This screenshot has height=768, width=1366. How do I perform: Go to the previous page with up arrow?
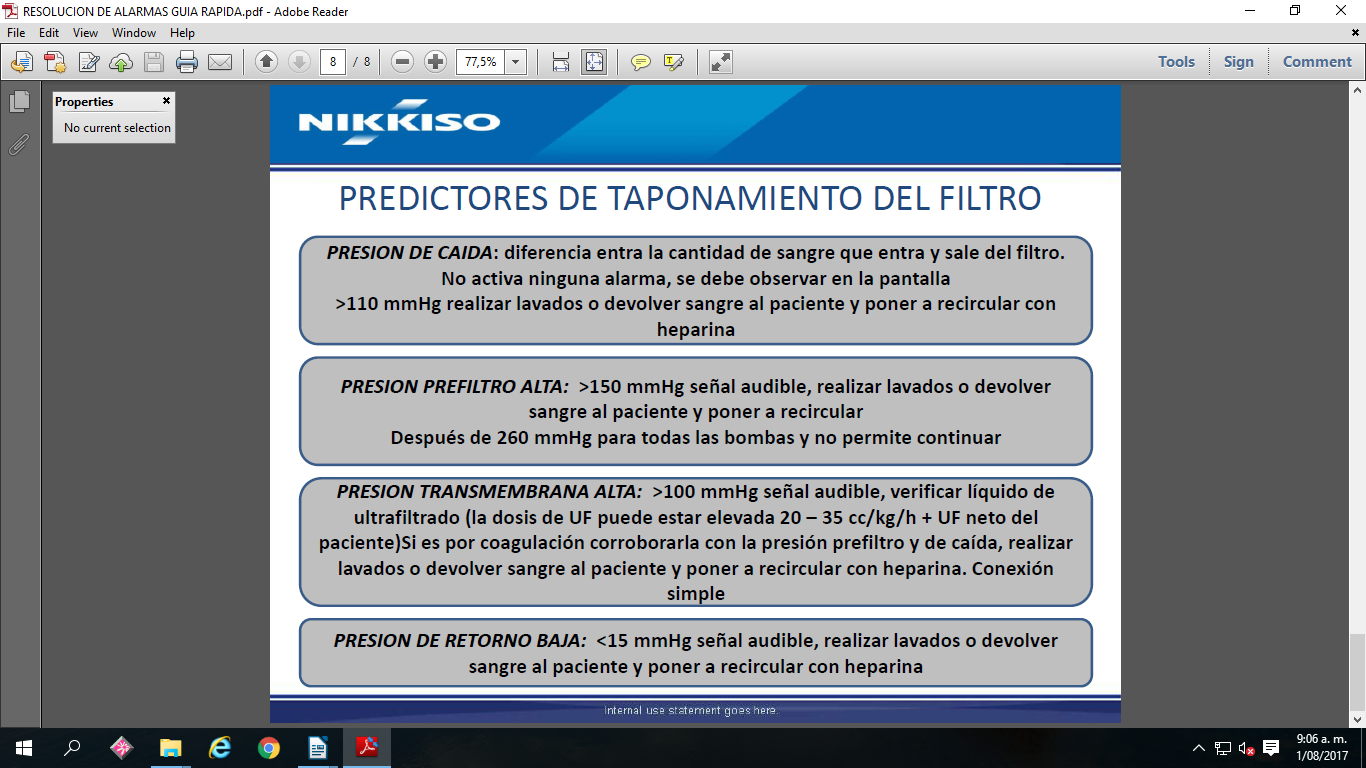point(266,62)
